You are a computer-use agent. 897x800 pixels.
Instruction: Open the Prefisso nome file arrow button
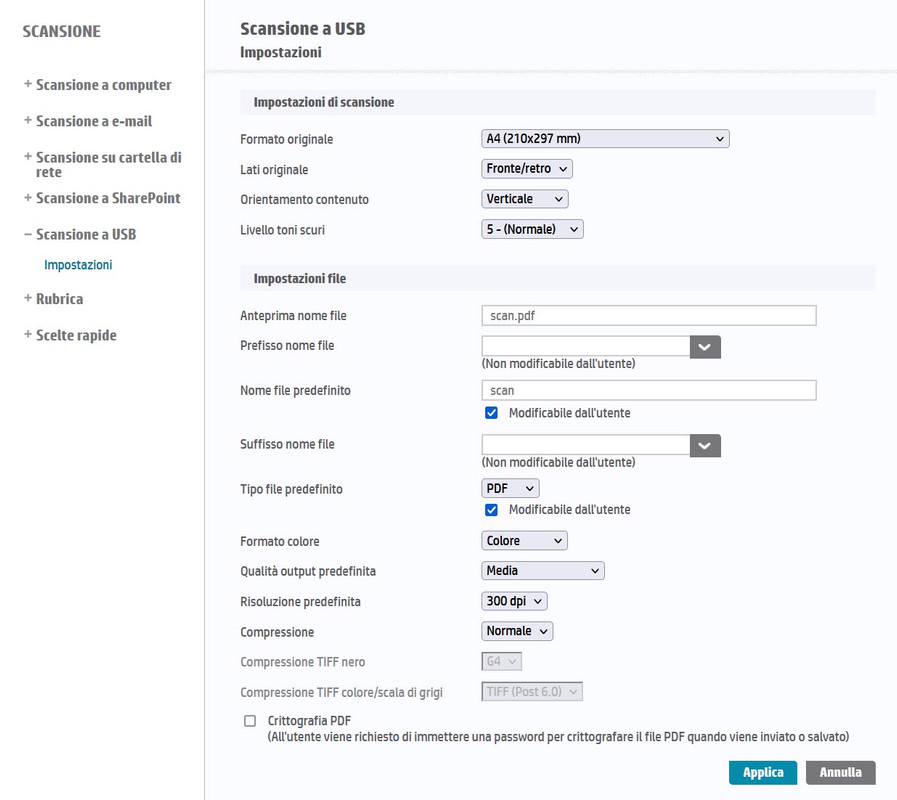(x=705, y=347)
